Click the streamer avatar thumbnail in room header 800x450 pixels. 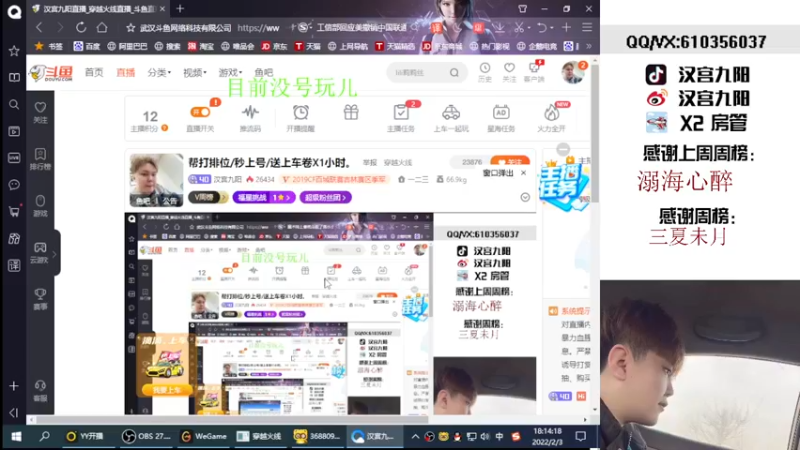156,180
